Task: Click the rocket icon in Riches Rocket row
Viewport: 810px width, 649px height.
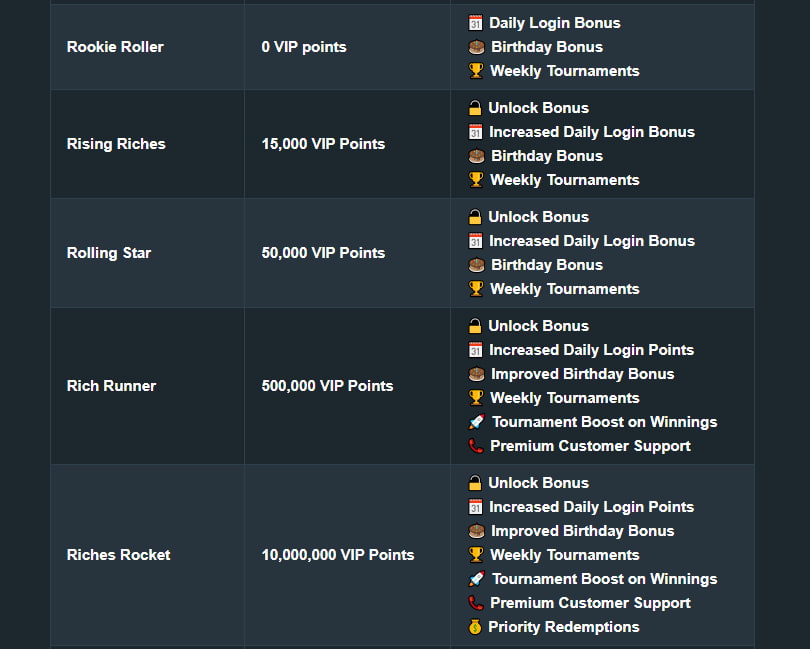Action: [476, 579]
